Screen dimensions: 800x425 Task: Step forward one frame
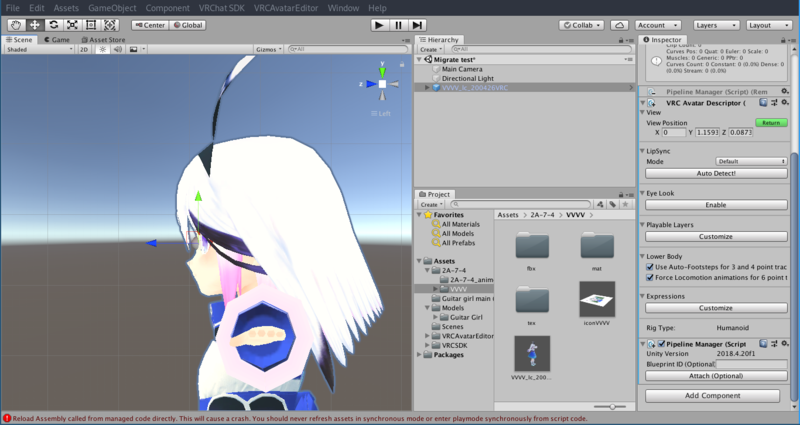click(x=417, y=25)
